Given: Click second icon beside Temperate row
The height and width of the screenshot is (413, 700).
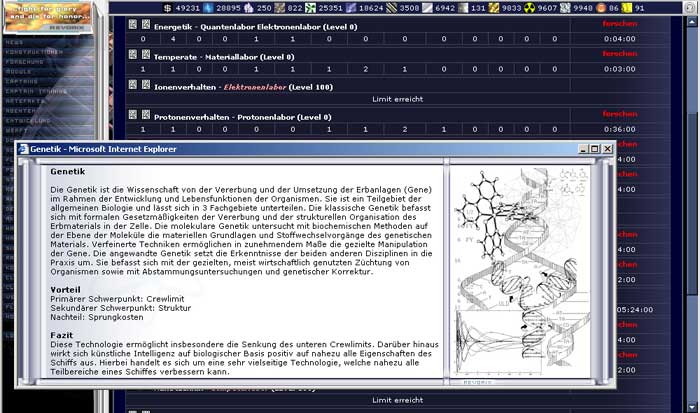Looking at the screenshot, I should (144, 55).
